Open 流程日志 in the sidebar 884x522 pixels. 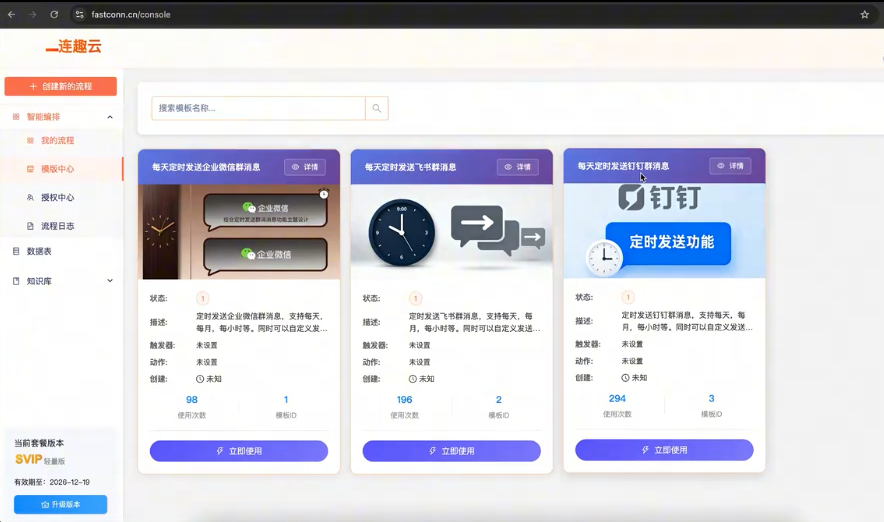point(57,226)
